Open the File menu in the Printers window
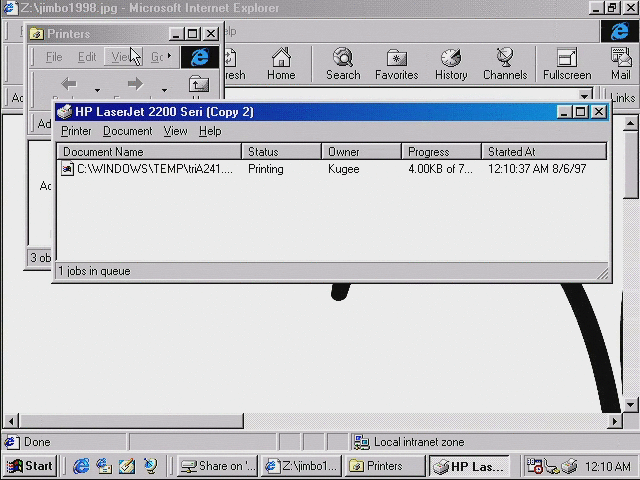Image resolution: width=640 pixels, height=480 pixels. point(54,57)
